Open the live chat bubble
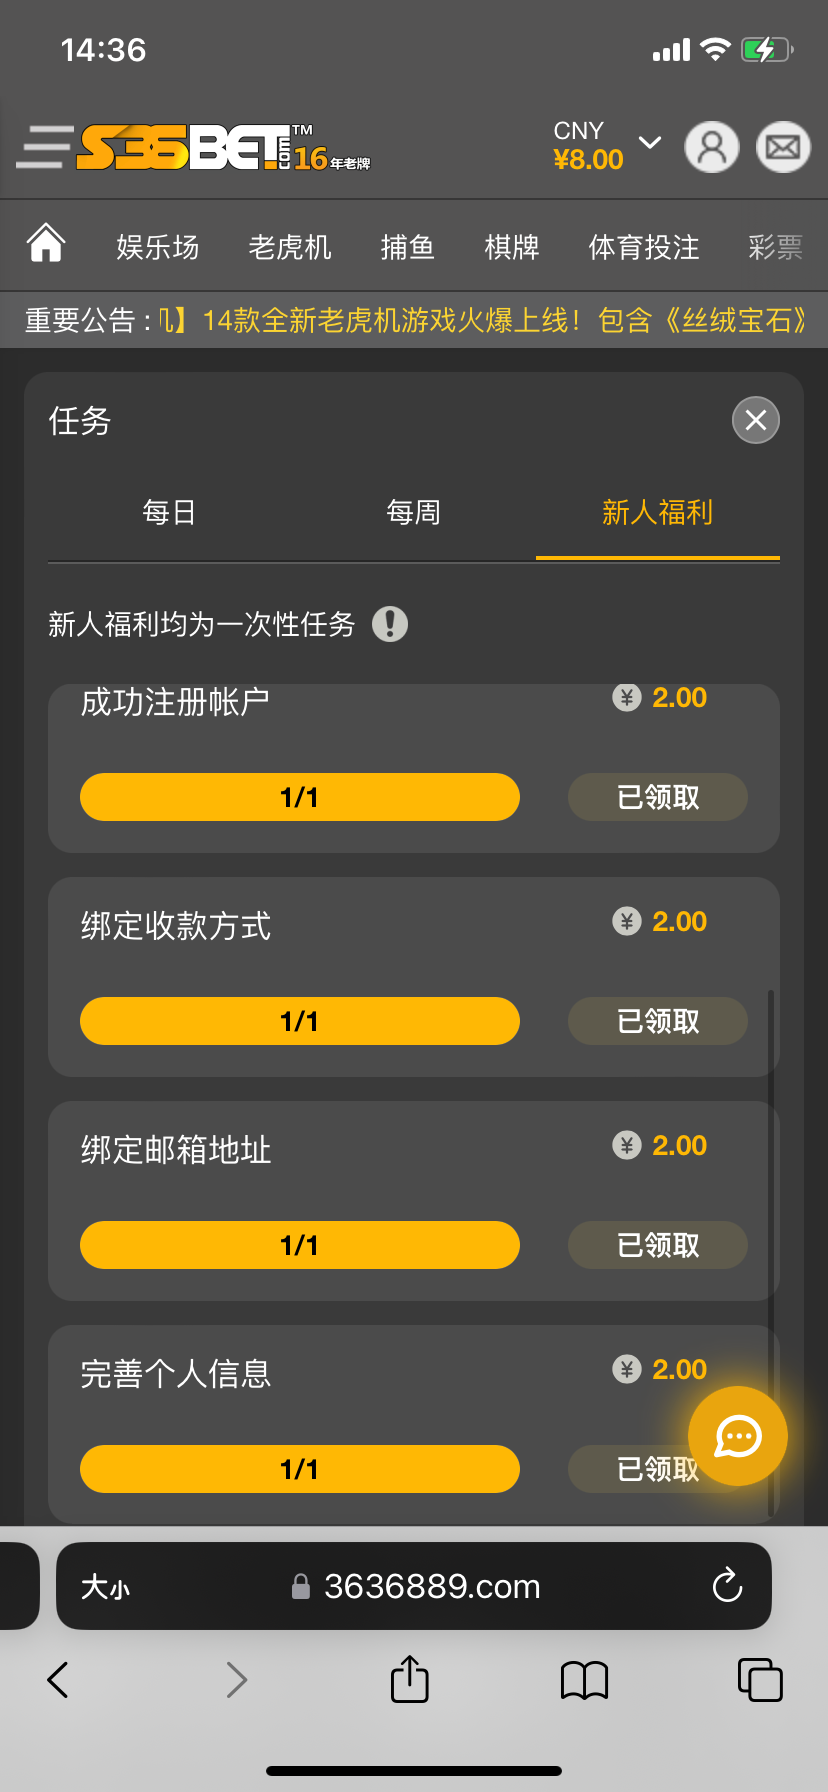Viewport: 828px width, 1792px height. pos(738,1436)
